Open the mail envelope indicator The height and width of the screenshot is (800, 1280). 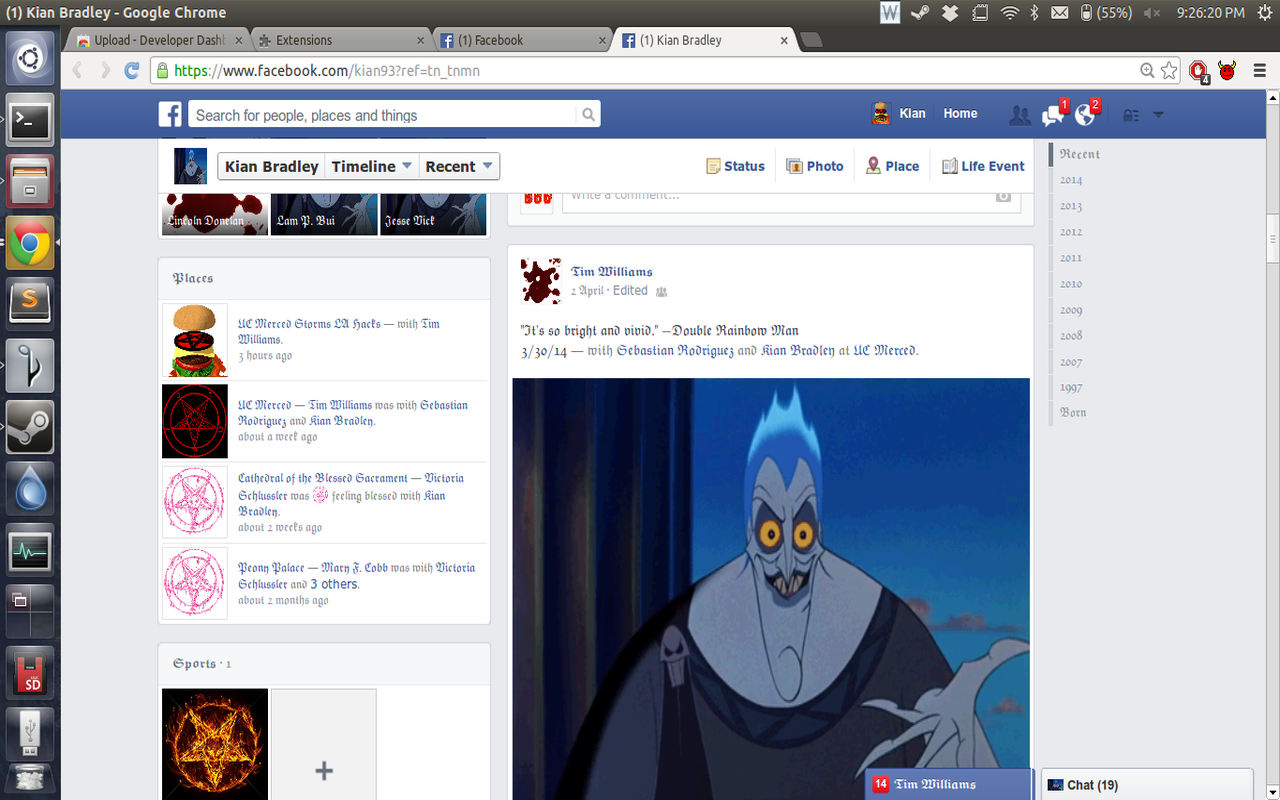[x=1059, y=12]
